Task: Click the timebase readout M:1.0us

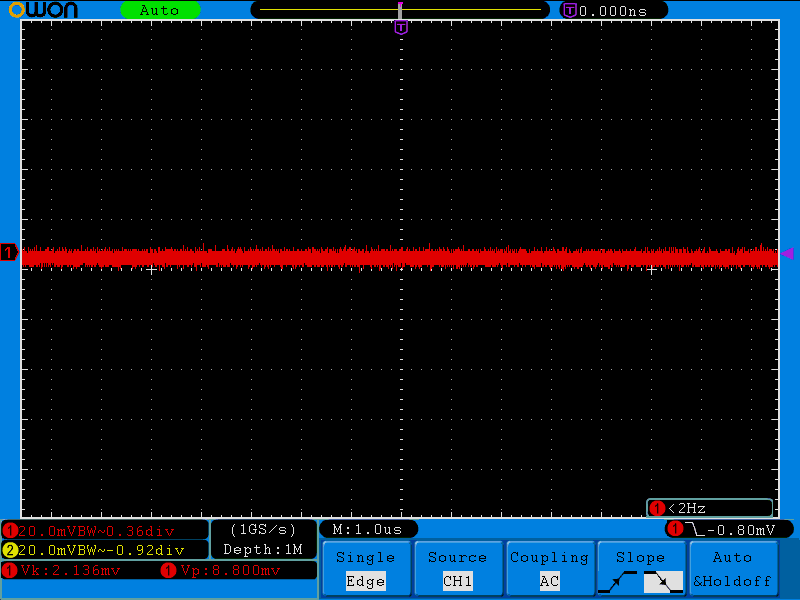Action: click(367, 529)
